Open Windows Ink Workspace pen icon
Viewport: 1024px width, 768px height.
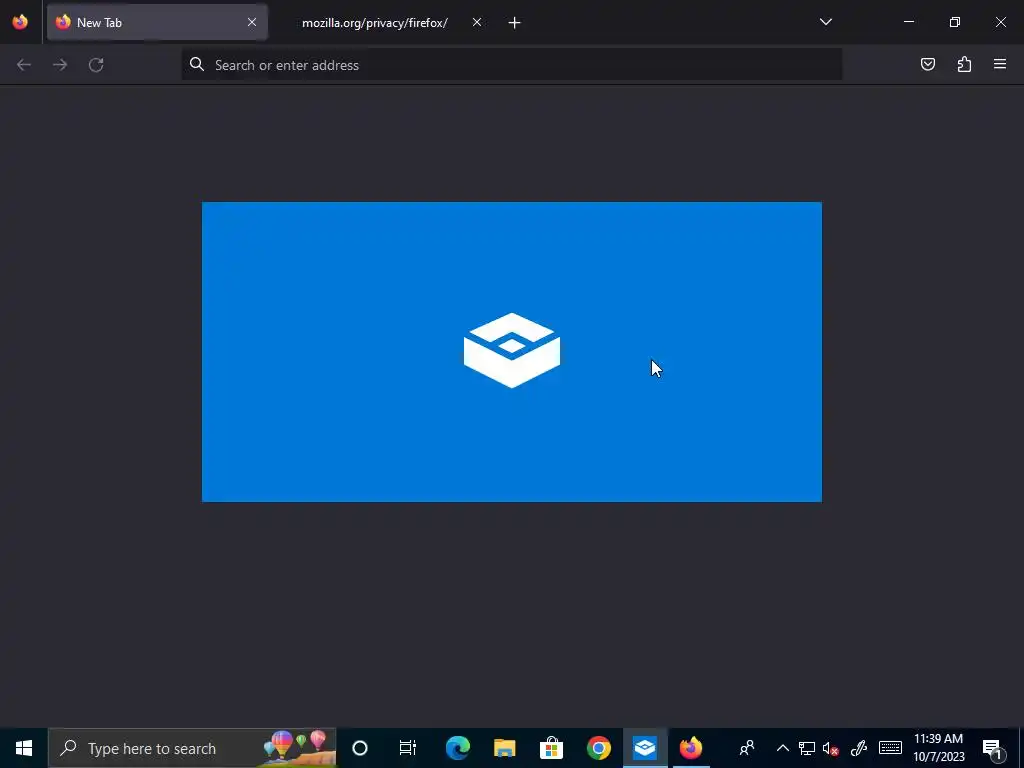[859, 748]
